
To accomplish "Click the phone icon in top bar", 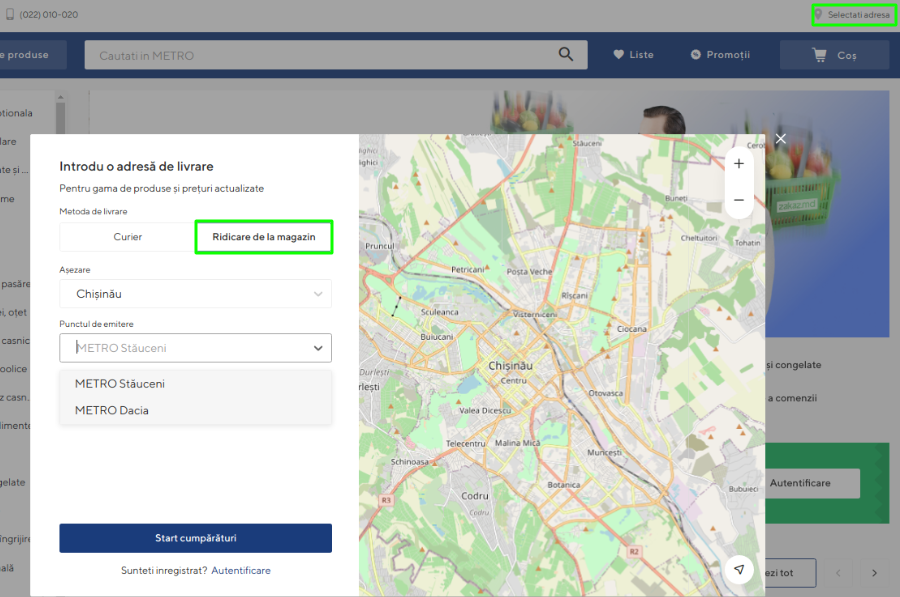I will click(9, 15).
